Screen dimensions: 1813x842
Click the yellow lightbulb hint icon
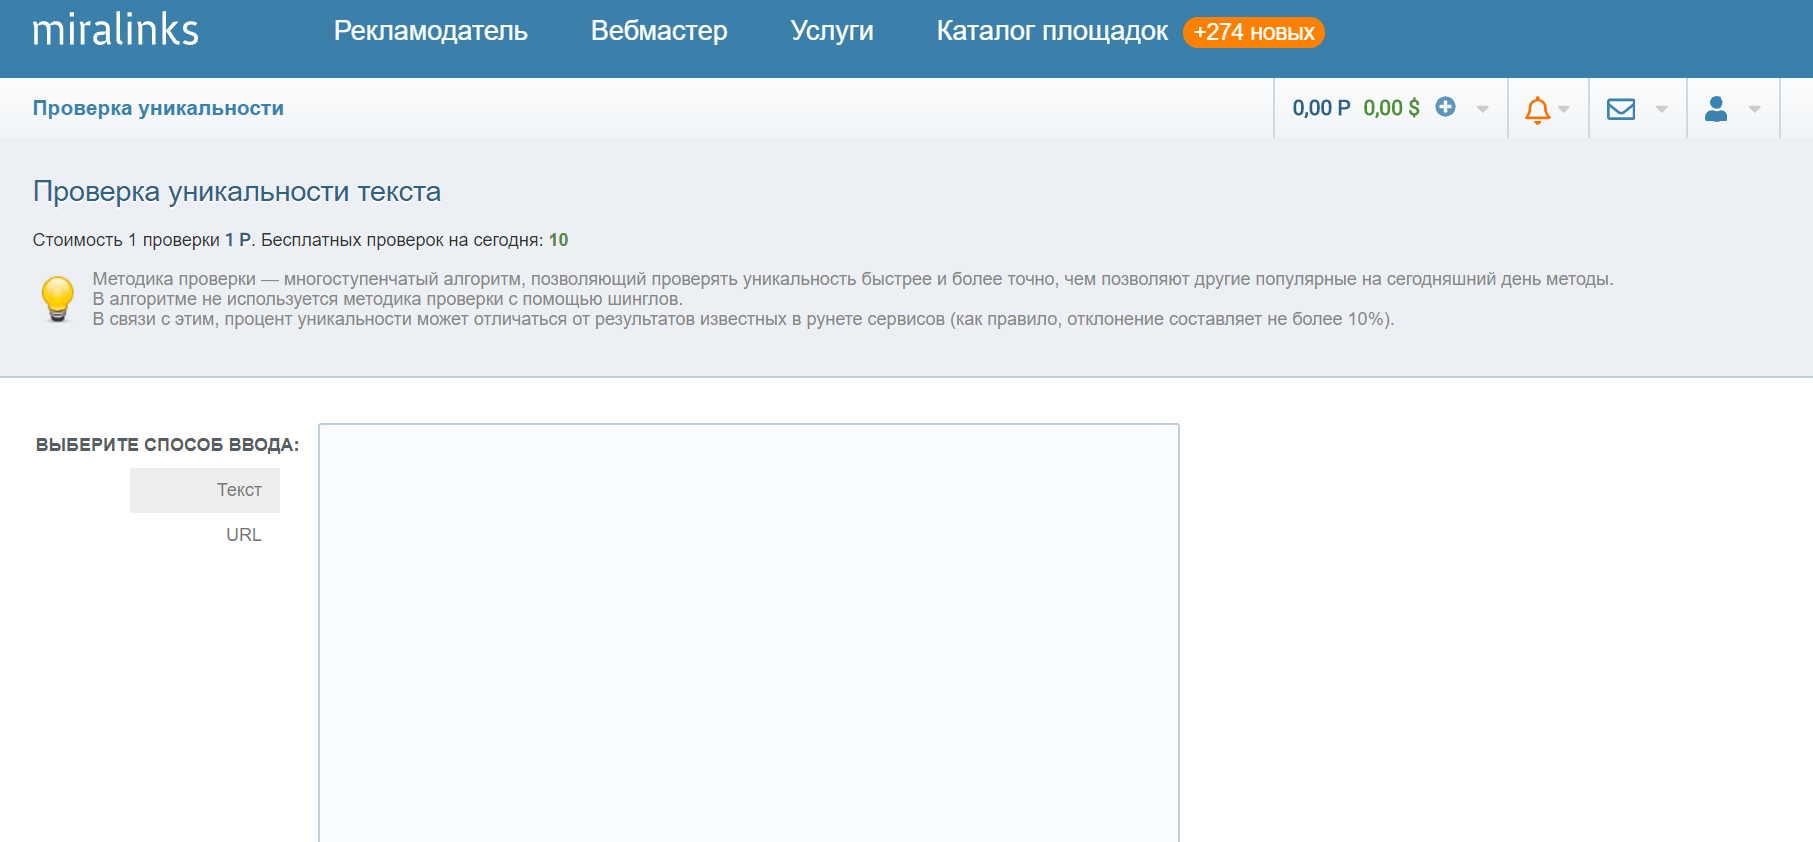coord(57,299)
